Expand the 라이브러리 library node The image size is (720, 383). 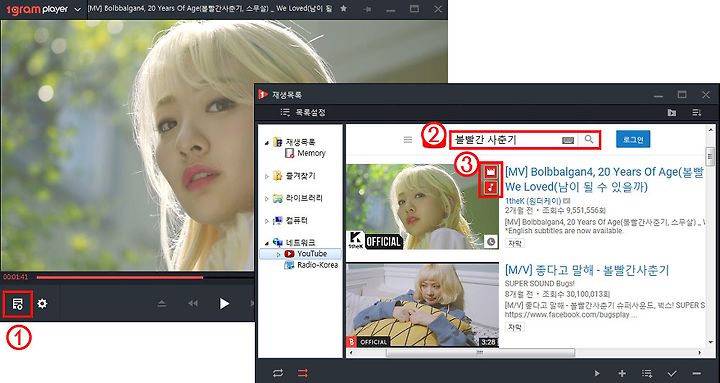[x=267, y=198]
